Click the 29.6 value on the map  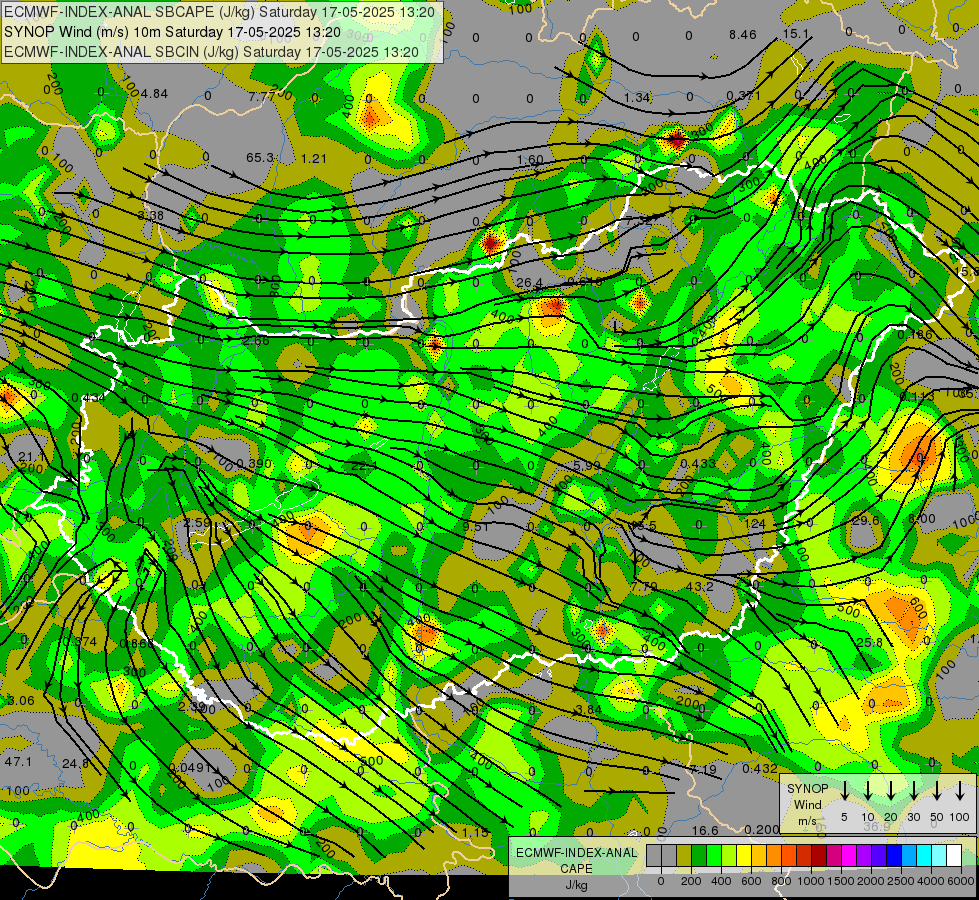(x=866, y=520)
